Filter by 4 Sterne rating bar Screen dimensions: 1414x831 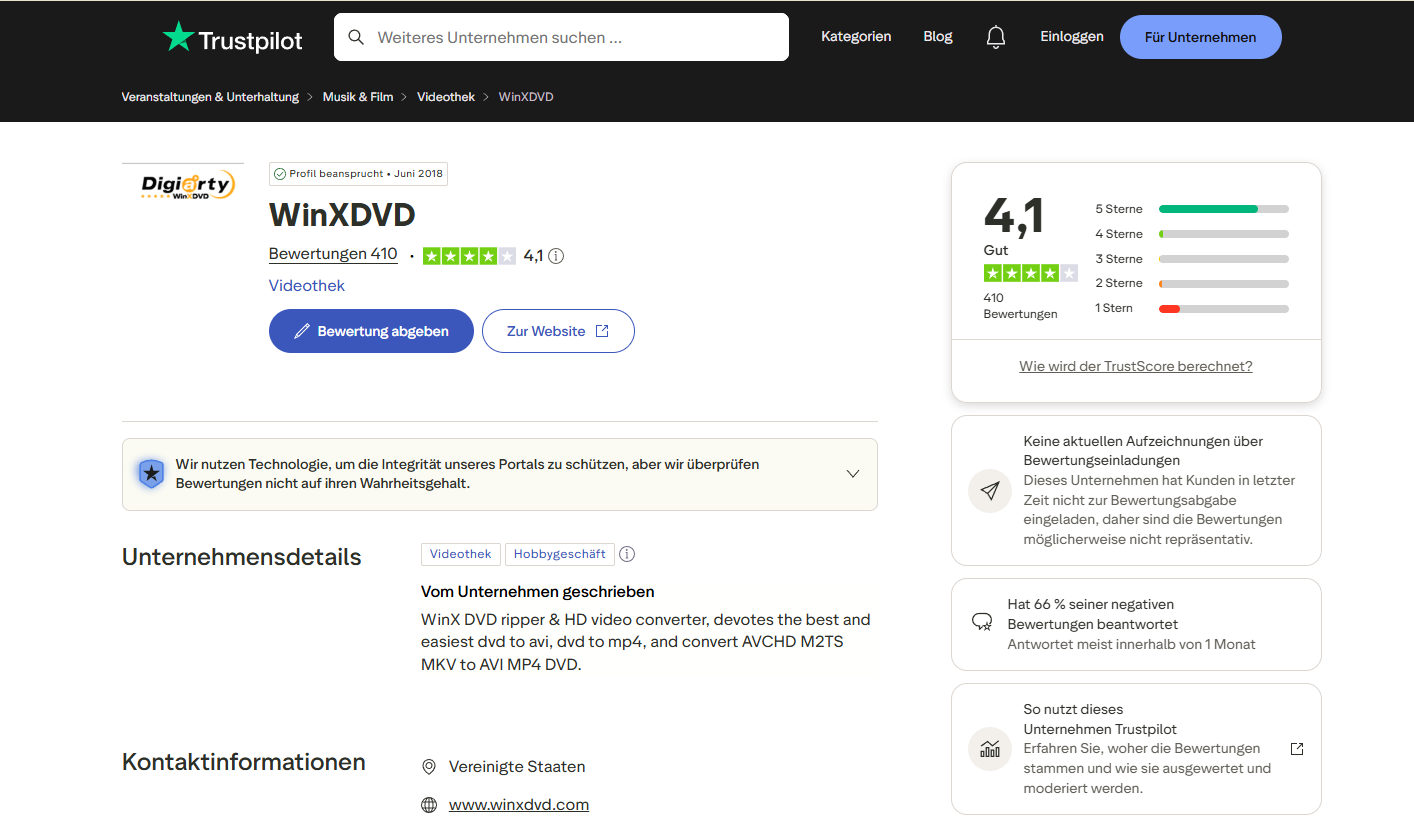[x=1192, y=234]
